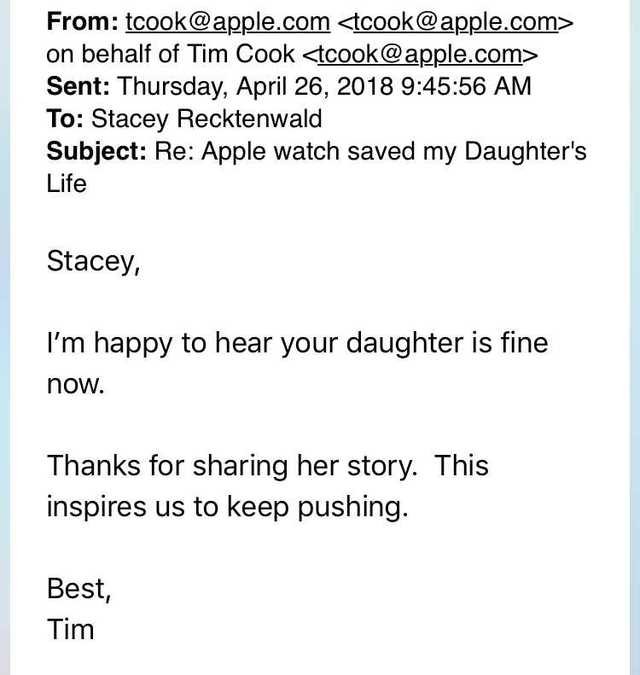
Task: Click the bold "To:" header label
Action: pyautogui.click(x=65, y=118)
